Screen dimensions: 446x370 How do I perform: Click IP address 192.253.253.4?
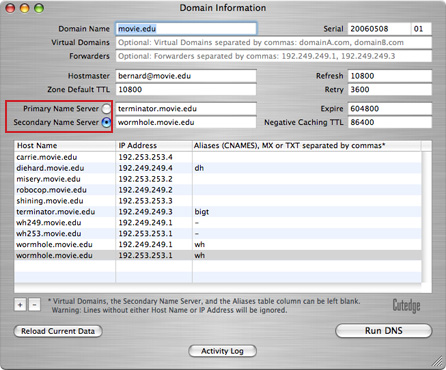point(145,157)
